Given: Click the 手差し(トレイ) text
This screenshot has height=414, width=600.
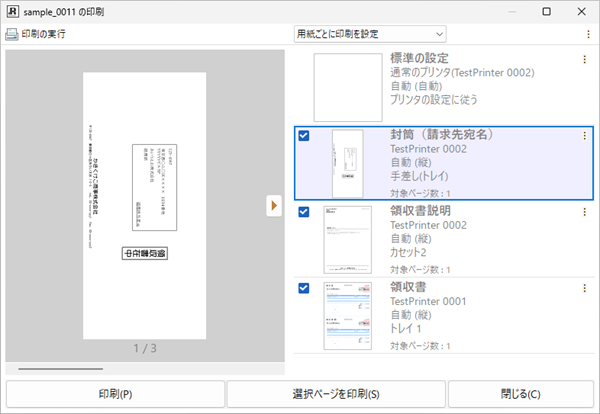Looking at the screenshot, I should [x=419, y=176].
